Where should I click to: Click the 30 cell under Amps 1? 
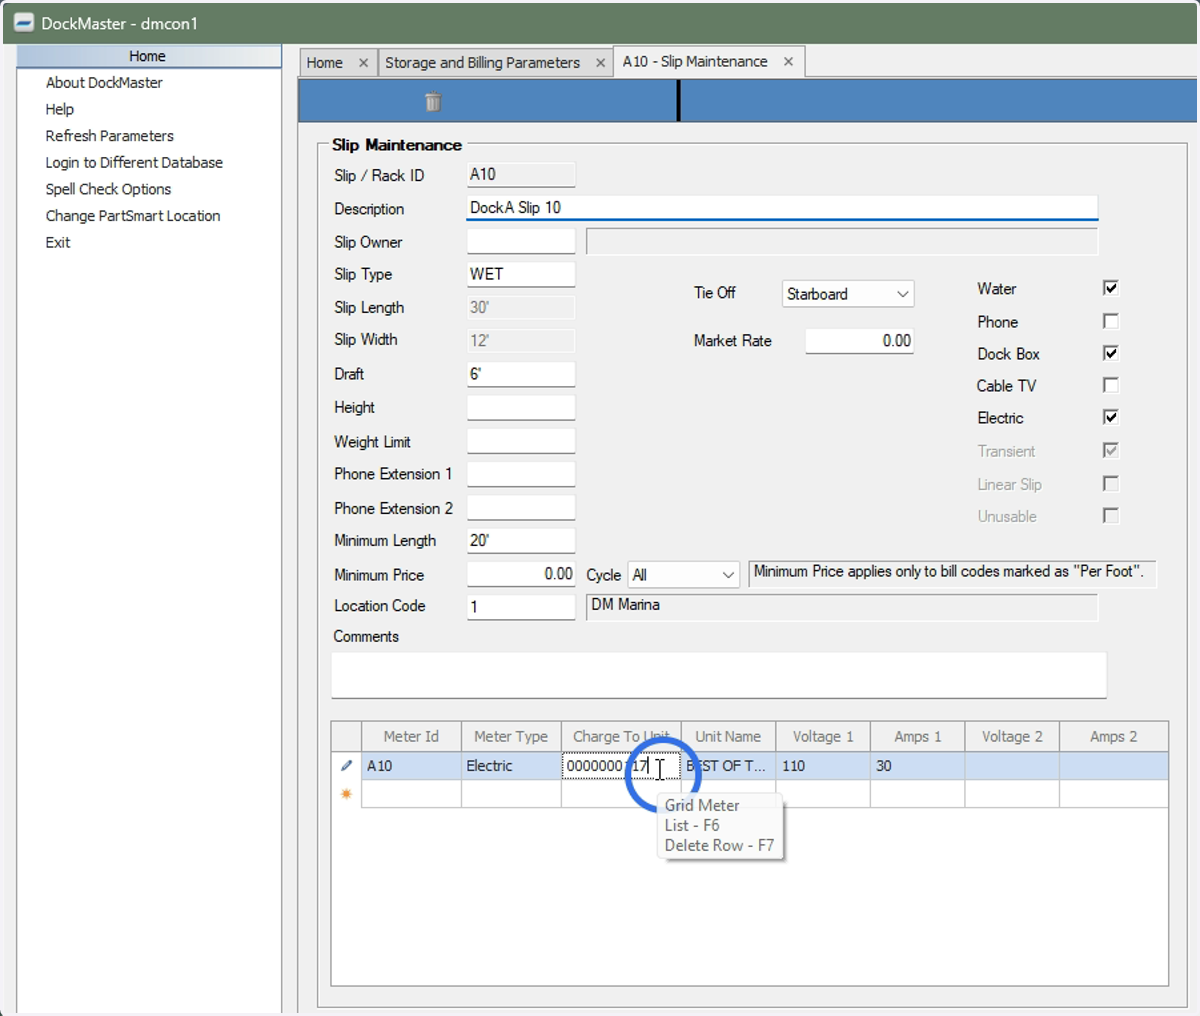(x=917, y=766)
